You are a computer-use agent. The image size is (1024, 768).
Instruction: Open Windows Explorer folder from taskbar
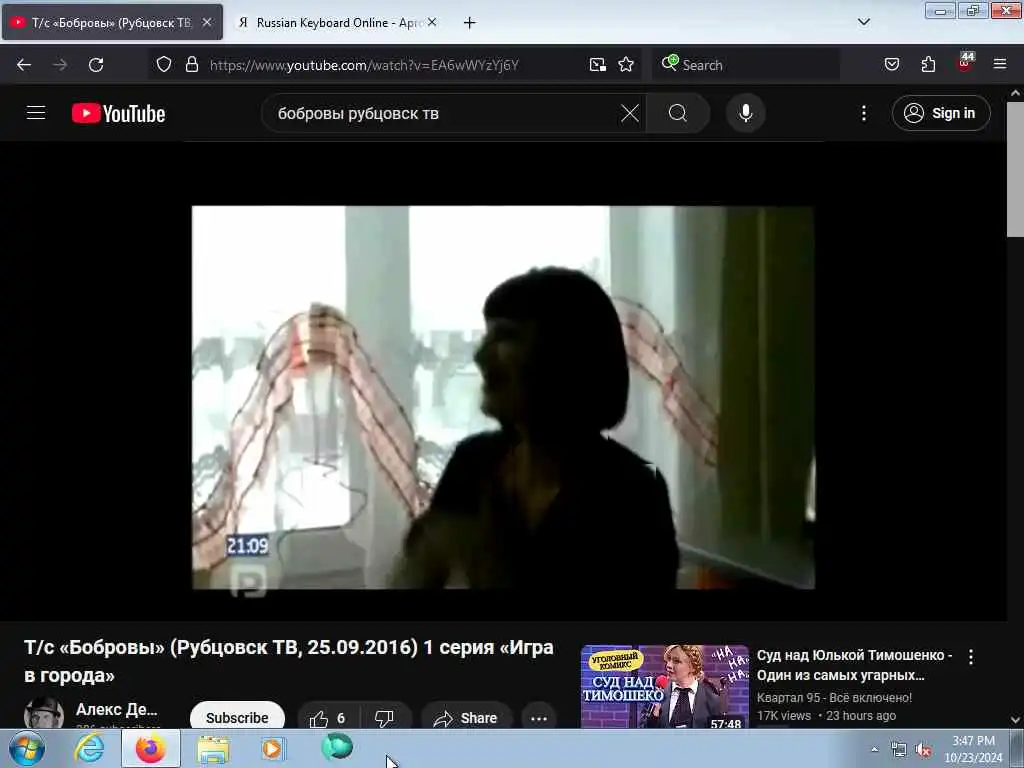click(x=213, y=749)
